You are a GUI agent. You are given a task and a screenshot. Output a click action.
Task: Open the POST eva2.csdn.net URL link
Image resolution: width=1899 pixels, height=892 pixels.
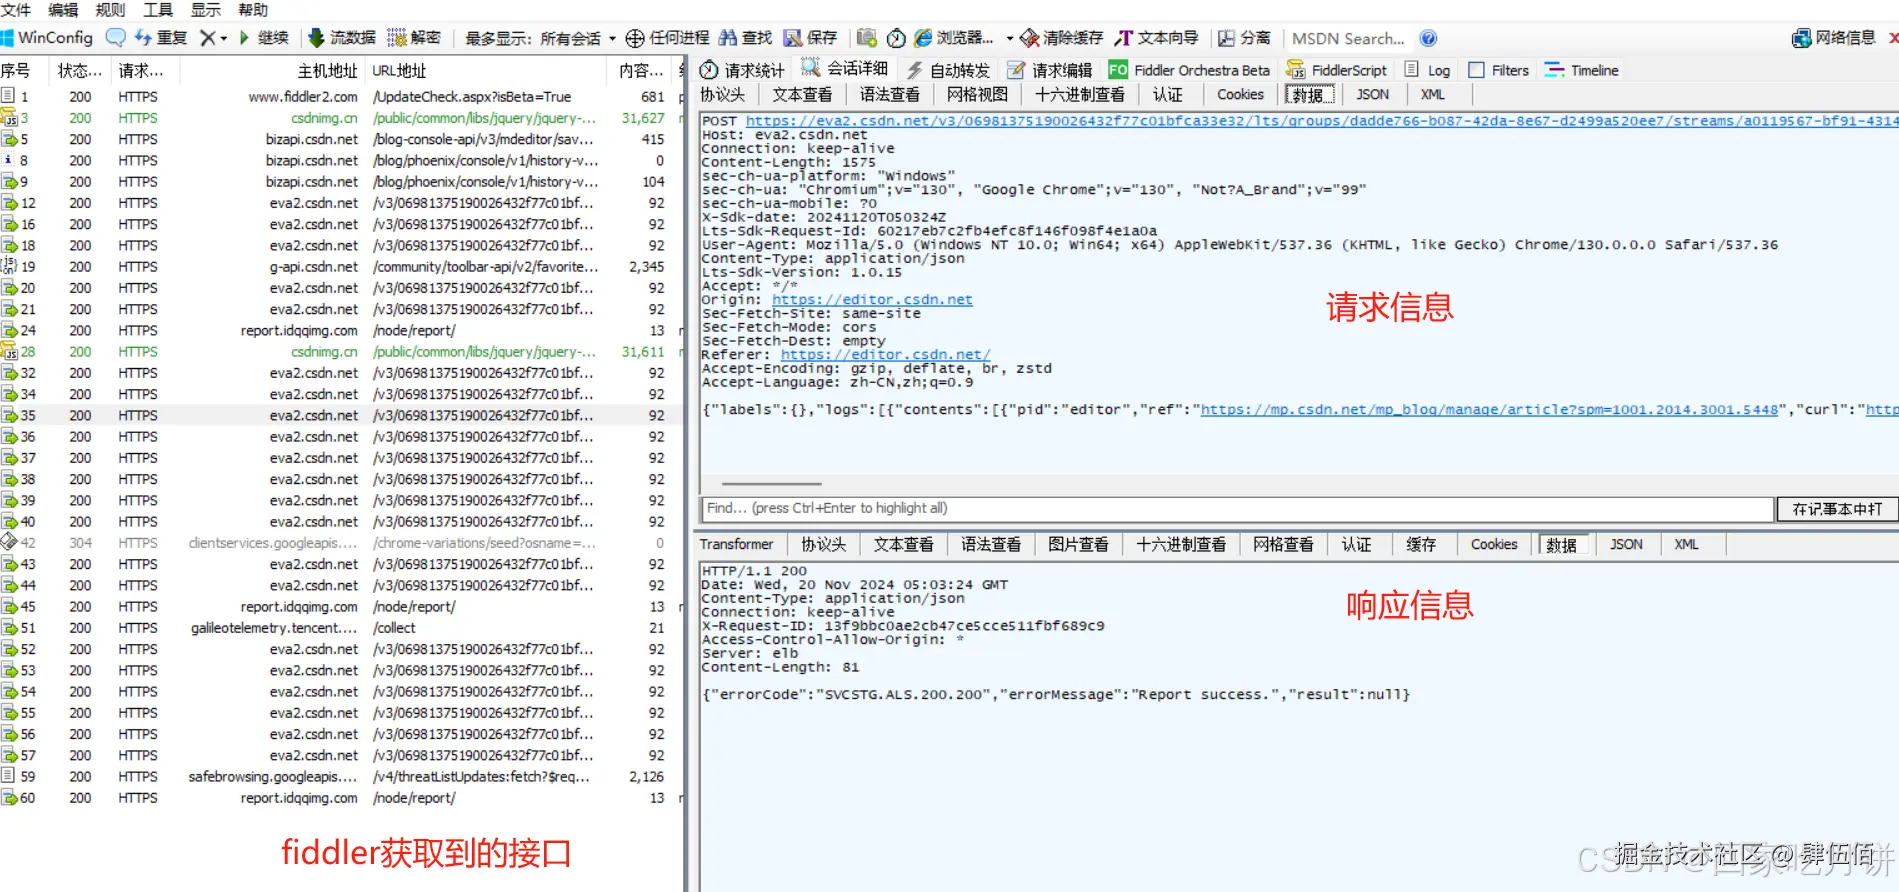(1321, 120)
